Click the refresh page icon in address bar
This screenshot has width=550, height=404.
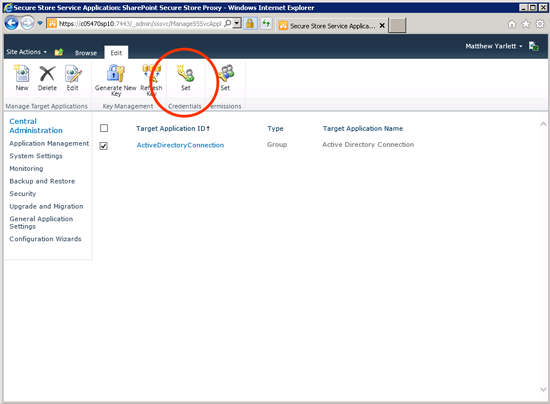tap(266, 23)
